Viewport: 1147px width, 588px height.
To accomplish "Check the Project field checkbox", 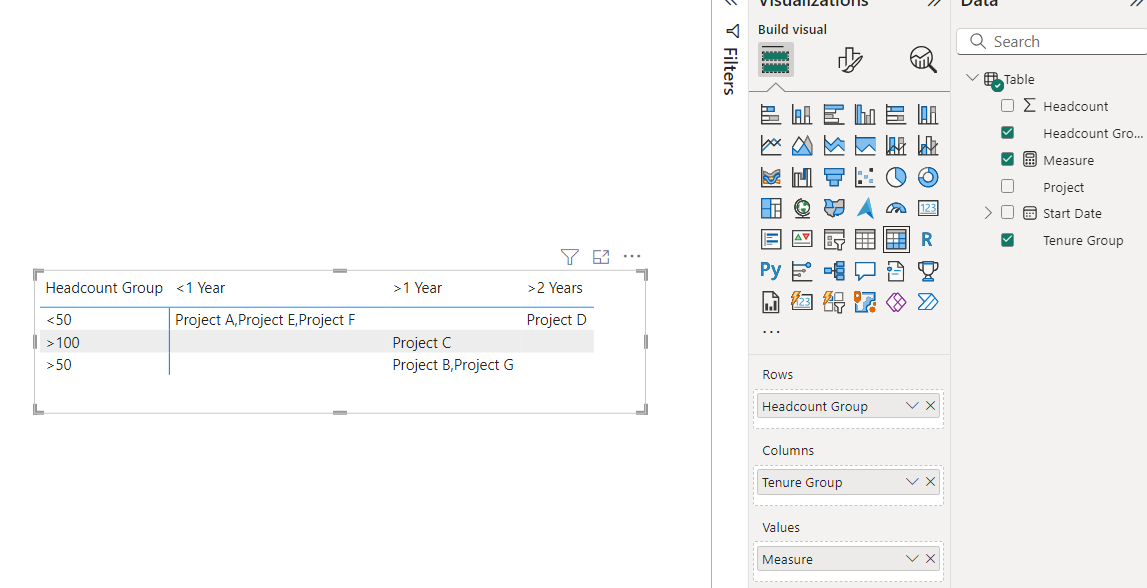I will click(x=1007, y=186).
